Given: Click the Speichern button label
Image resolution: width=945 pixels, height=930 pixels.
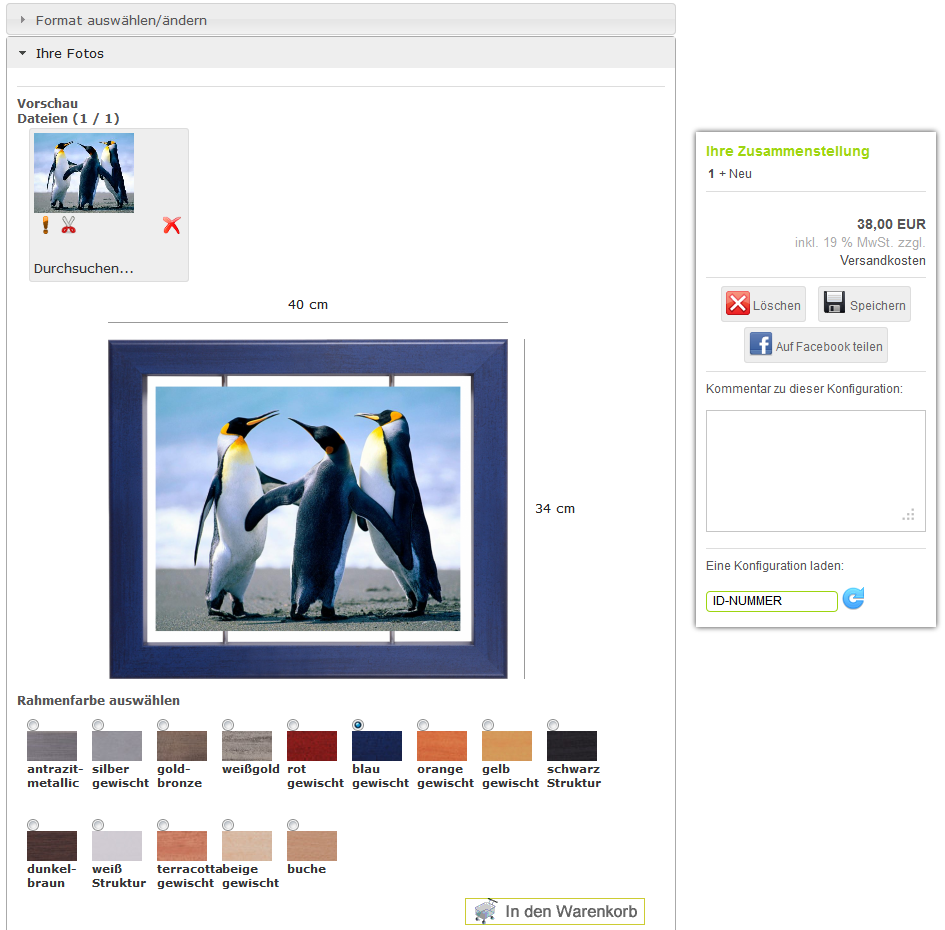Looking at the screenshot, I should [878, 306].
